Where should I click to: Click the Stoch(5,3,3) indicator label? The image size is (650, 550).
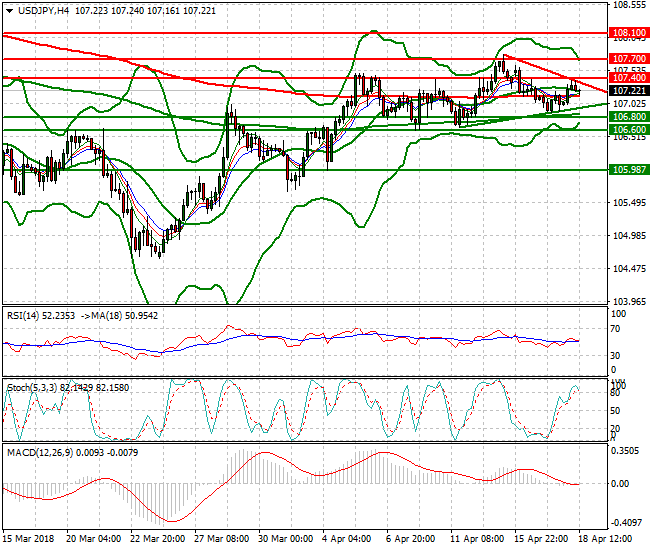click(x=68, y=388)
